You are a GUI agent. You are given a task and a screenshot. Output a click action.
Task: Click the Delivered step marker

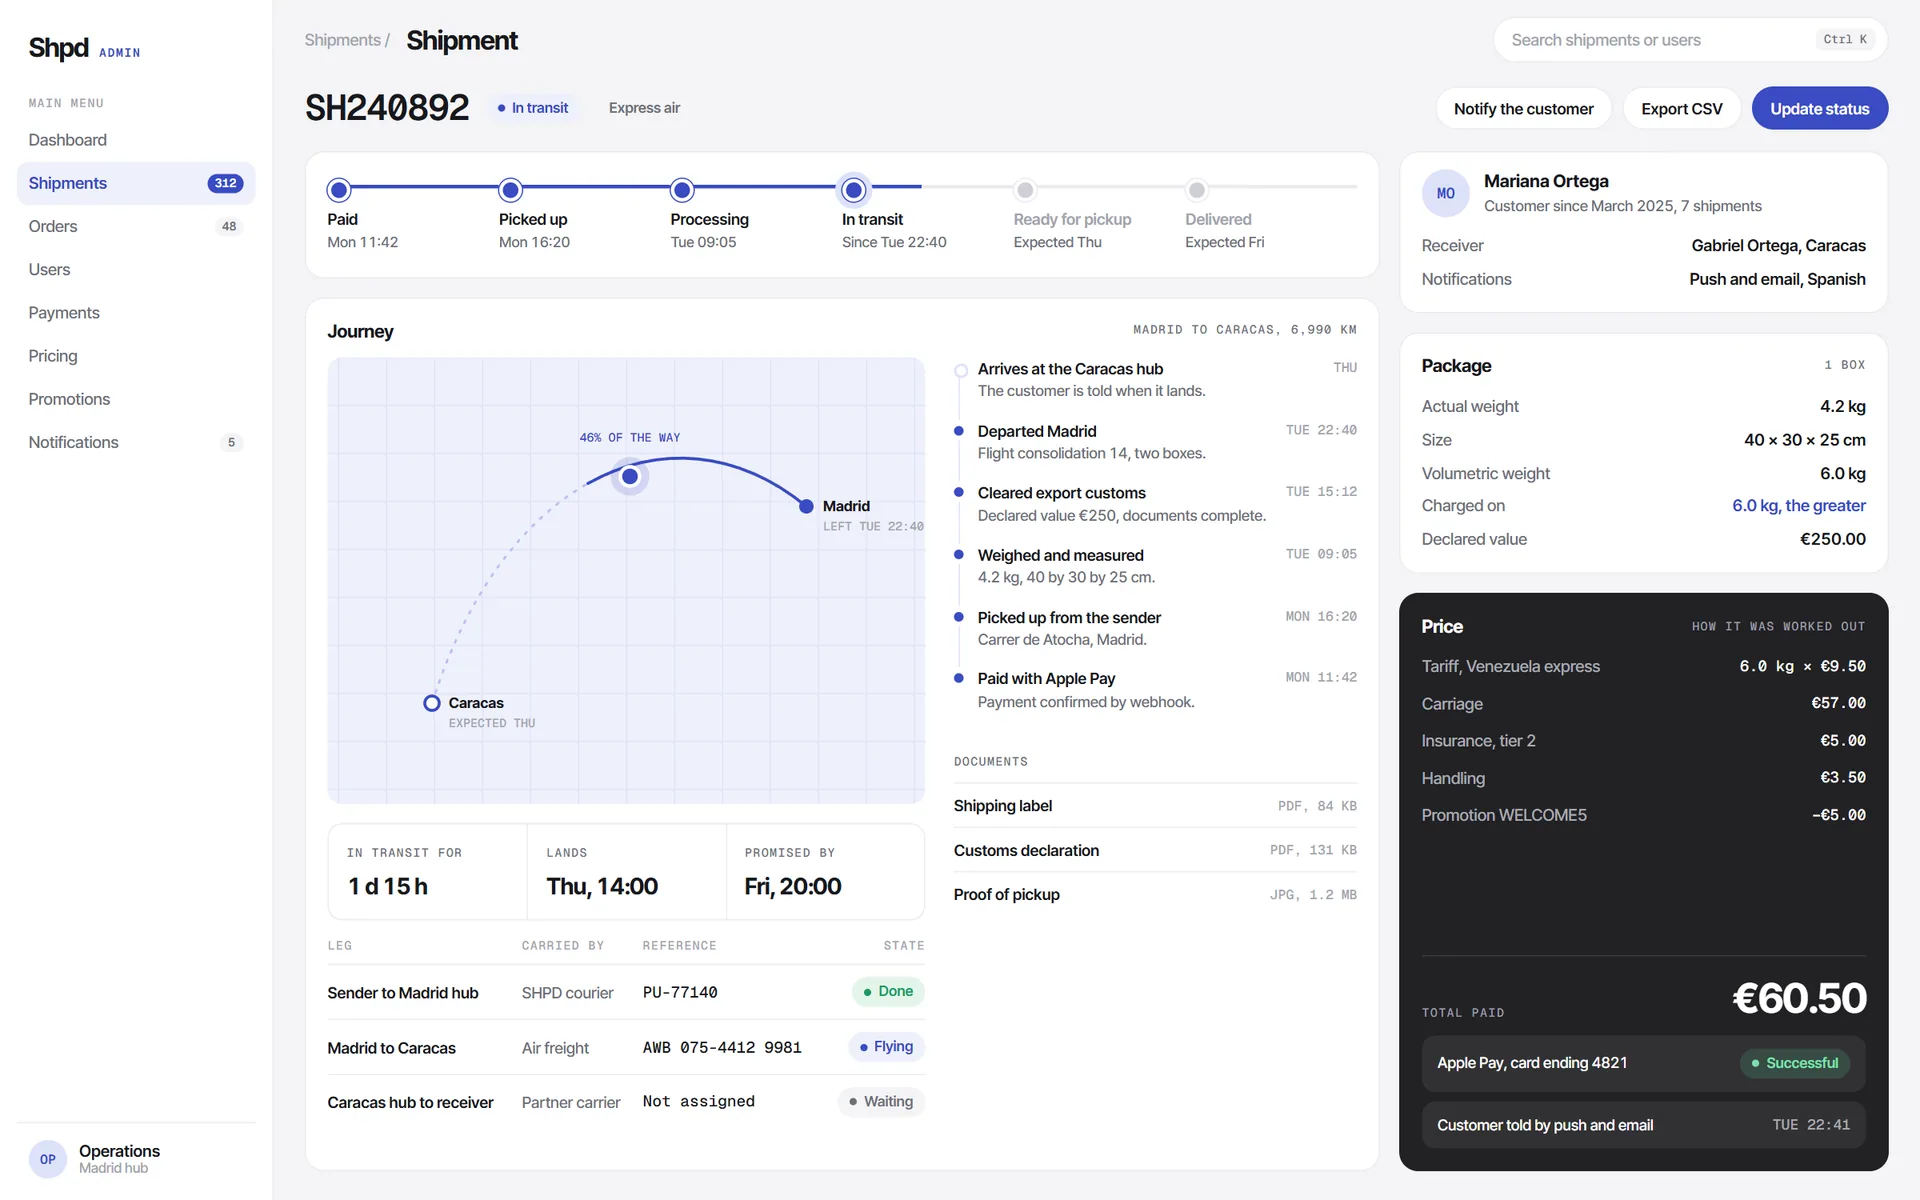click(x=1197, y=190)
